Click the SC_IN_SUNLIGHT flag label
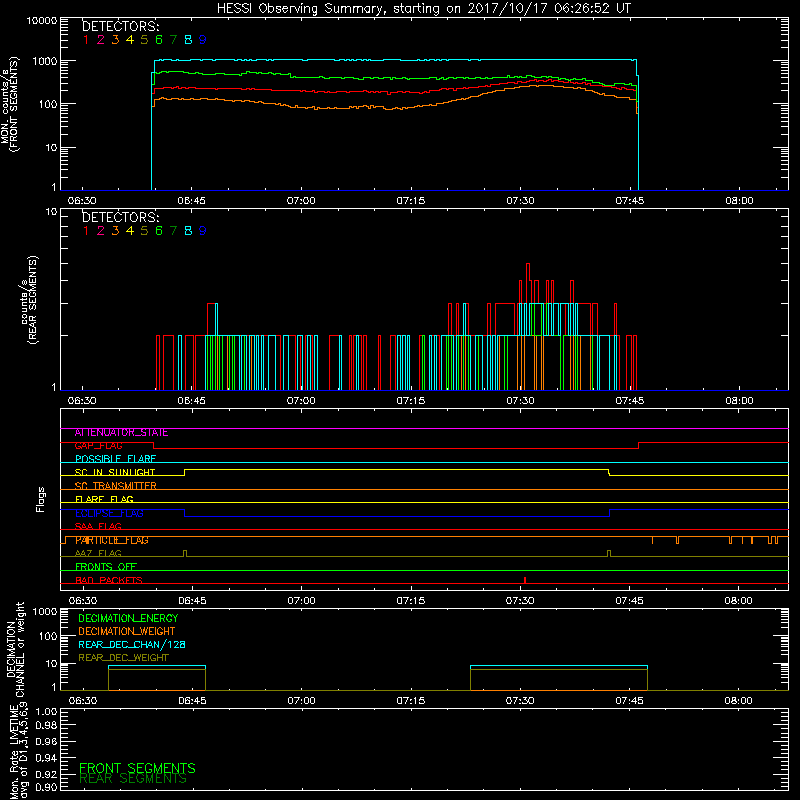The width and height of the screenshot is (800, 800). pos(115,472)
